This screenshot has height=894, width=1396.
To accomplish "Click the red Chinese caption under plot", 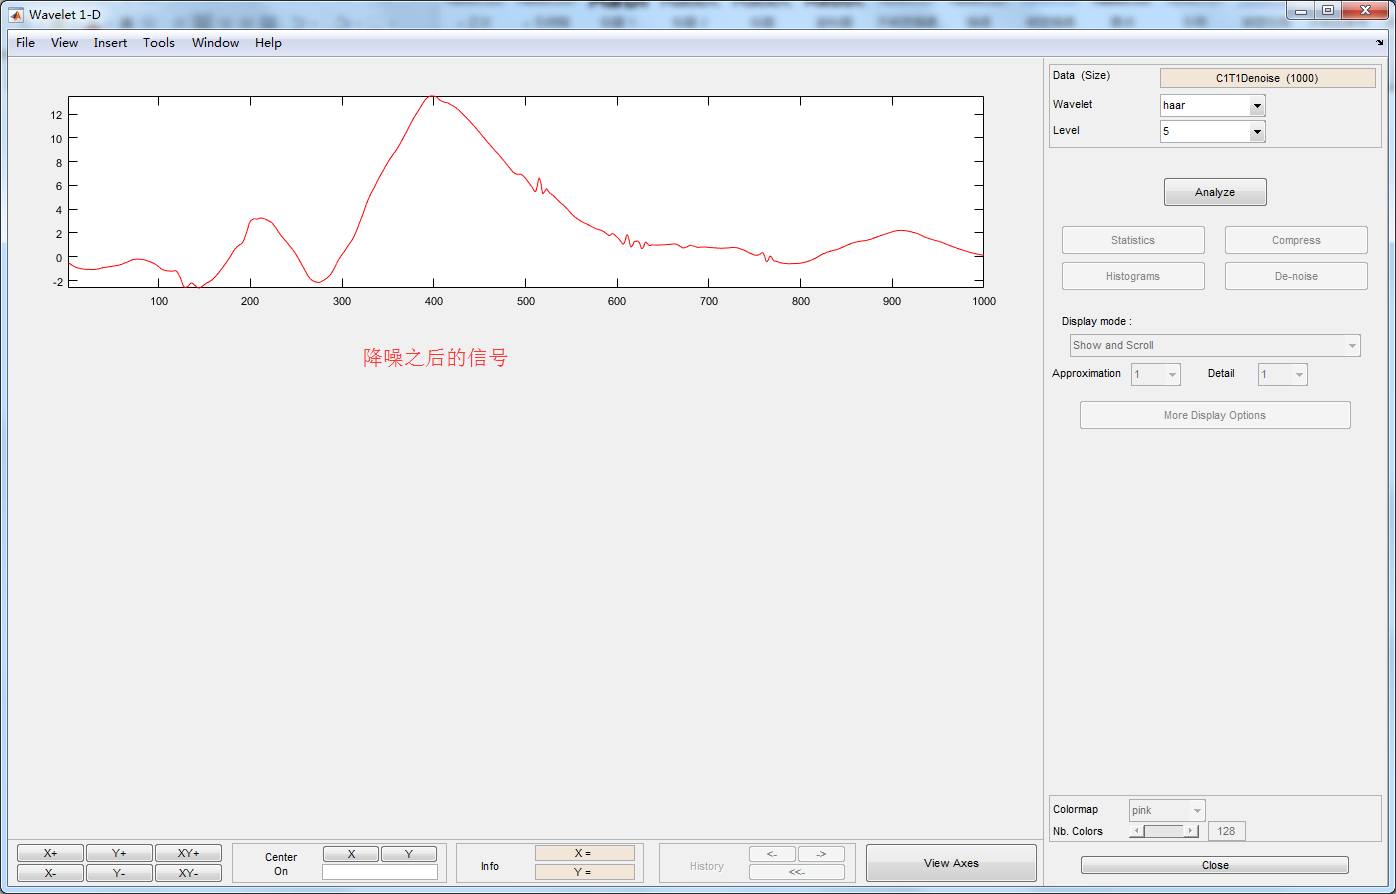I will pyautogui.click(x=435, y=357).
